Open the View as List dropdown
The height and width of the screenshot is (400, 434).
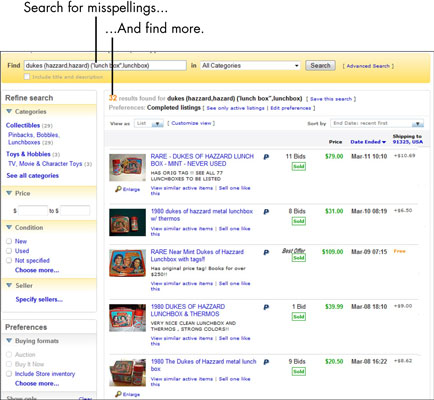click(x=149, y=123)
